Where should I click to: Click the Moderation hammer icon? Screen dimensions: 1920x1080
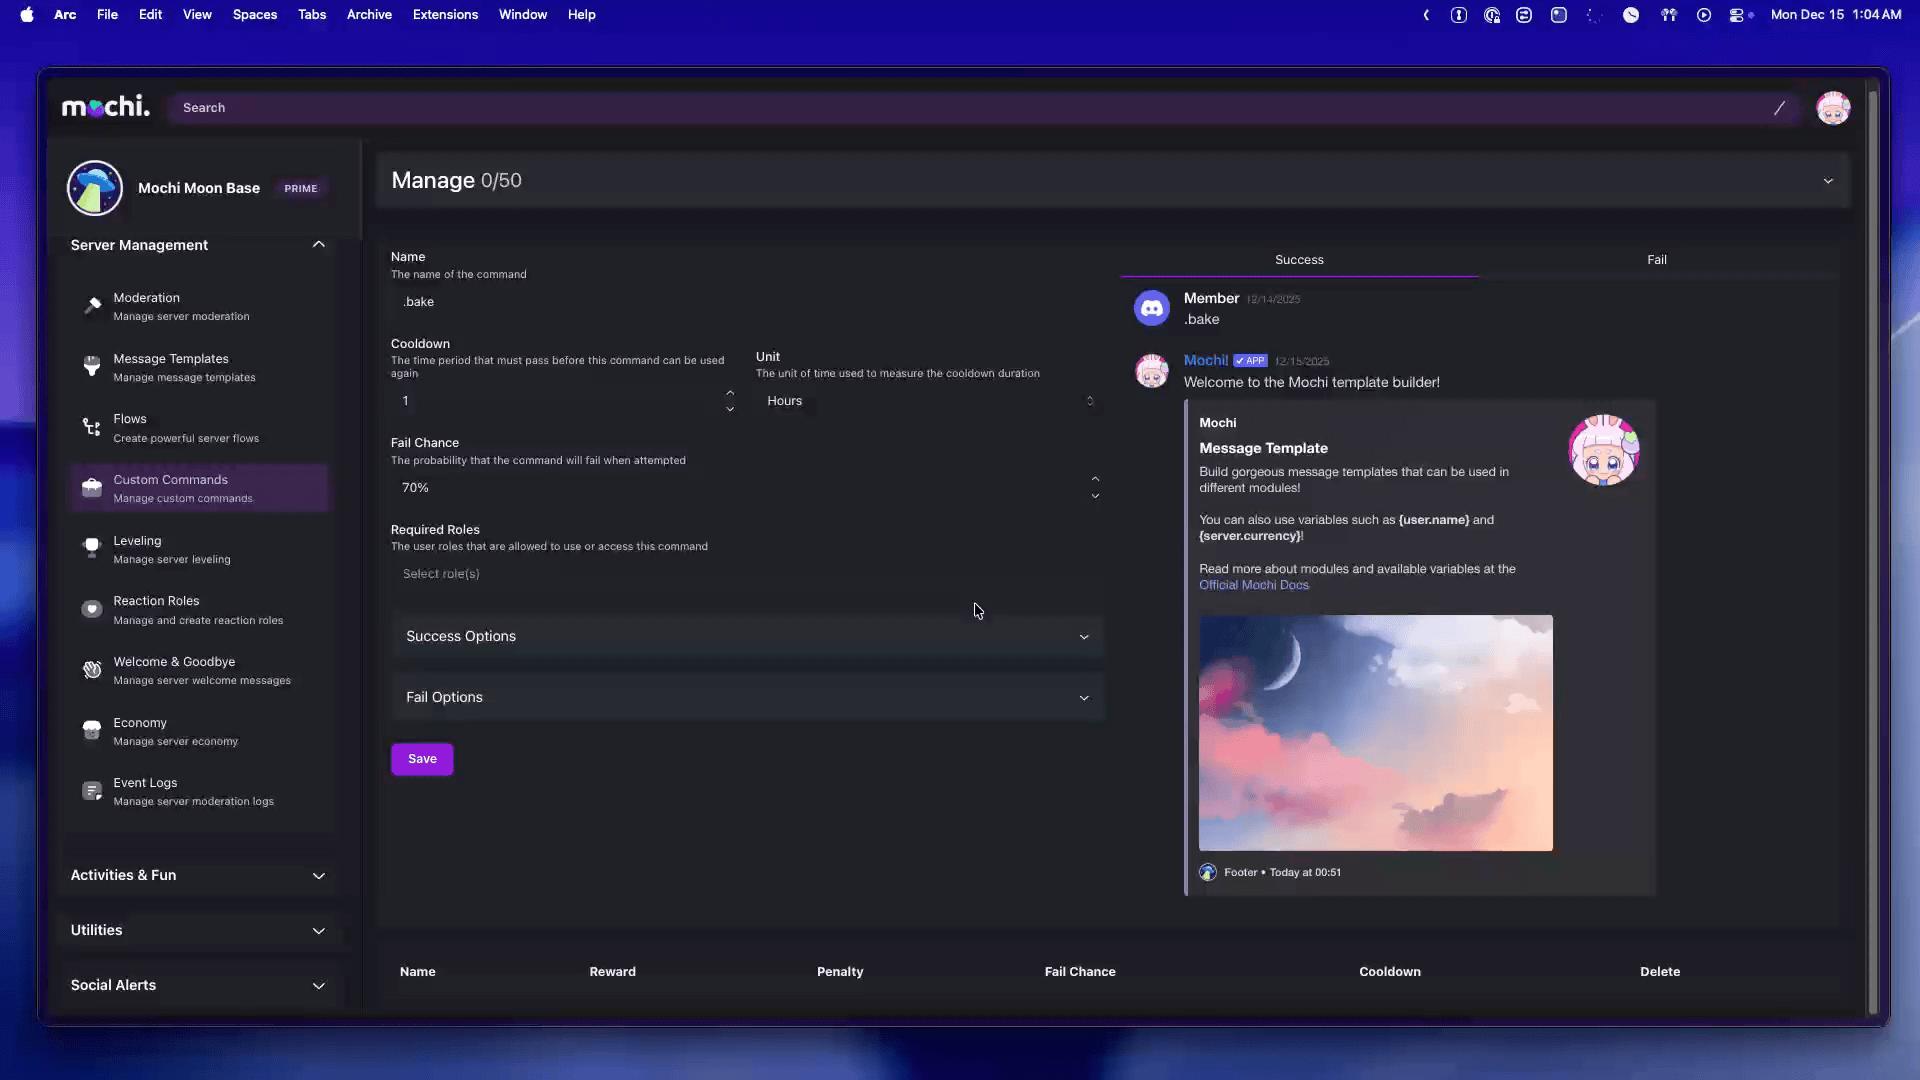92,306
